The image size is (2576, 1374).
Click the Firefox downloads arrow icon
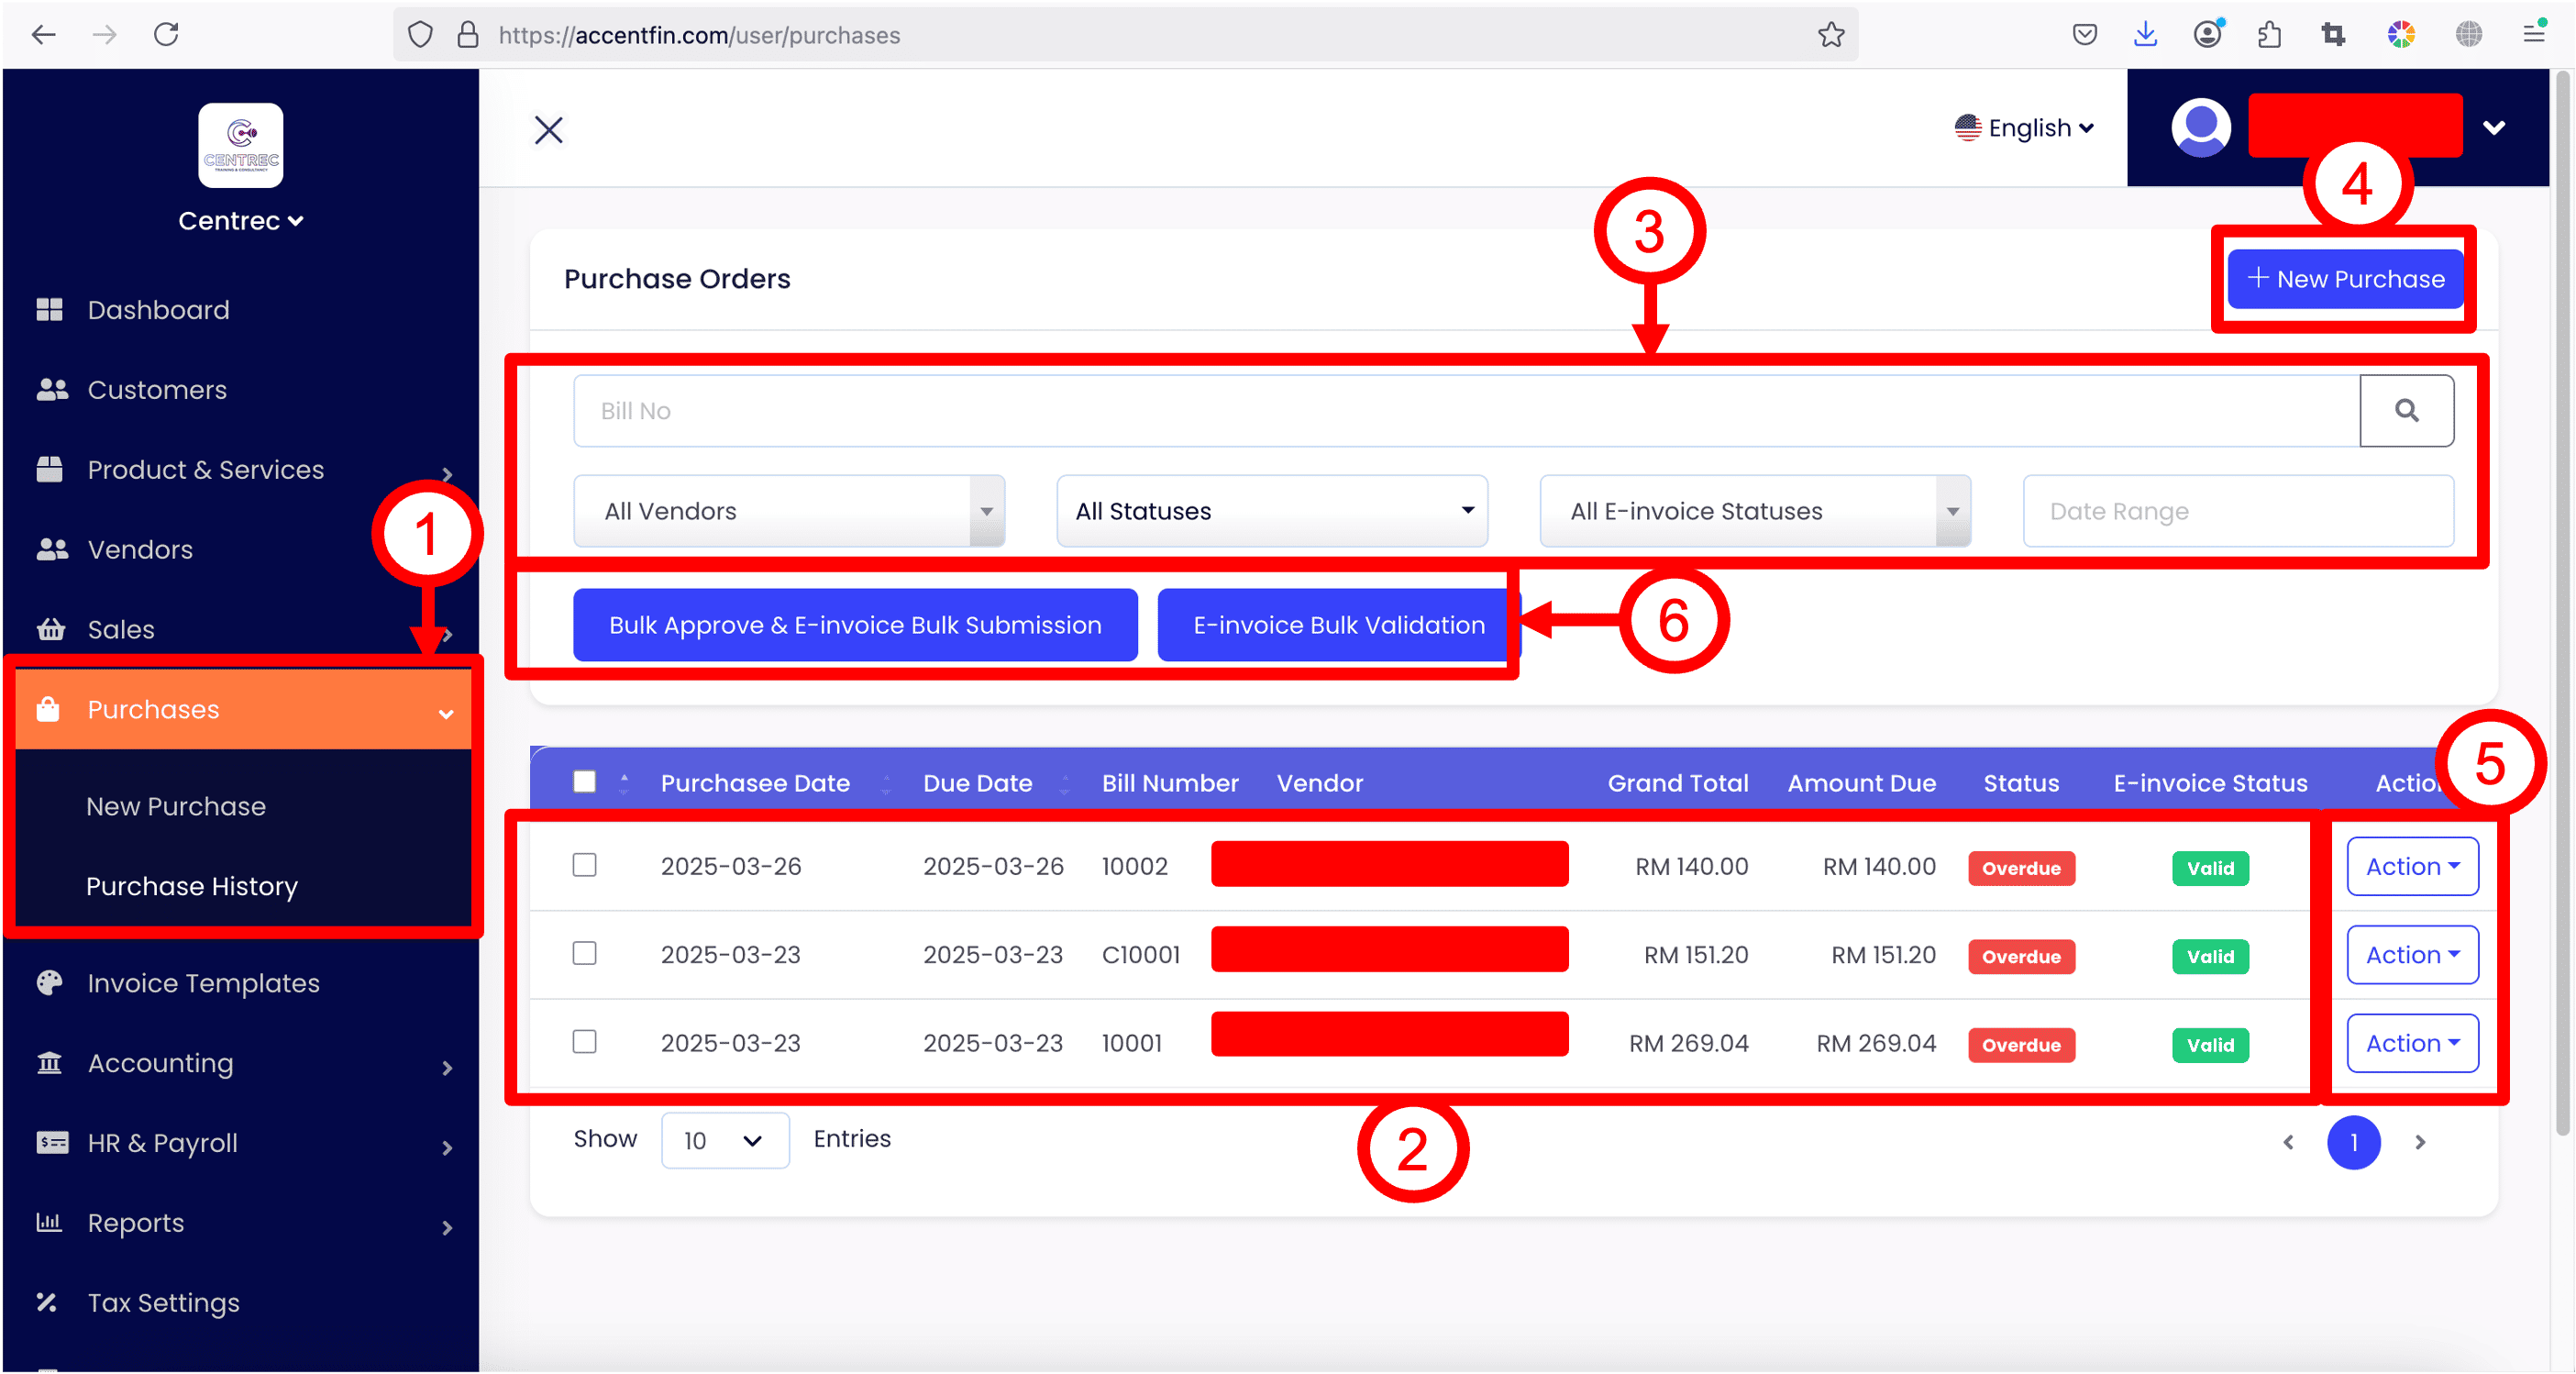[x=2145, y=35]
